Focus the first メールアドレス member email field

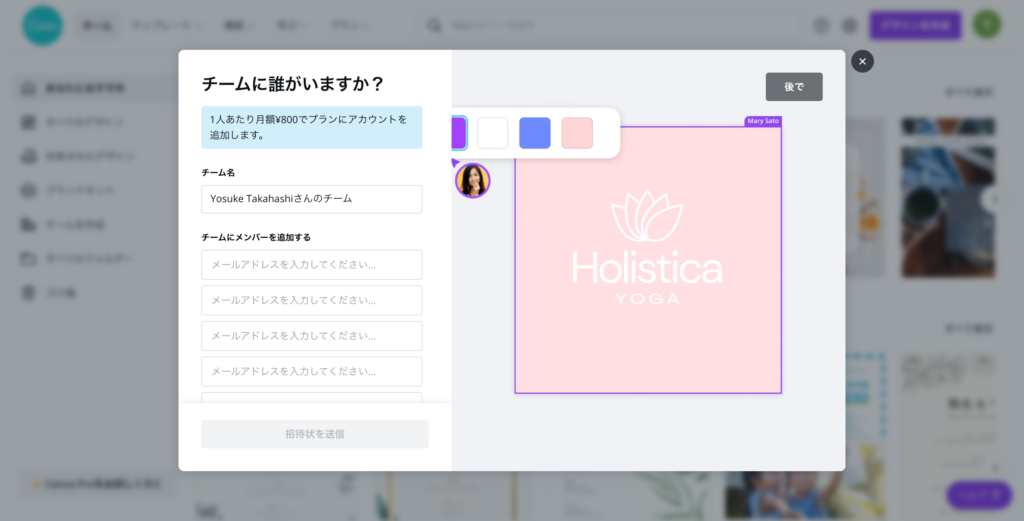[312, 265]
